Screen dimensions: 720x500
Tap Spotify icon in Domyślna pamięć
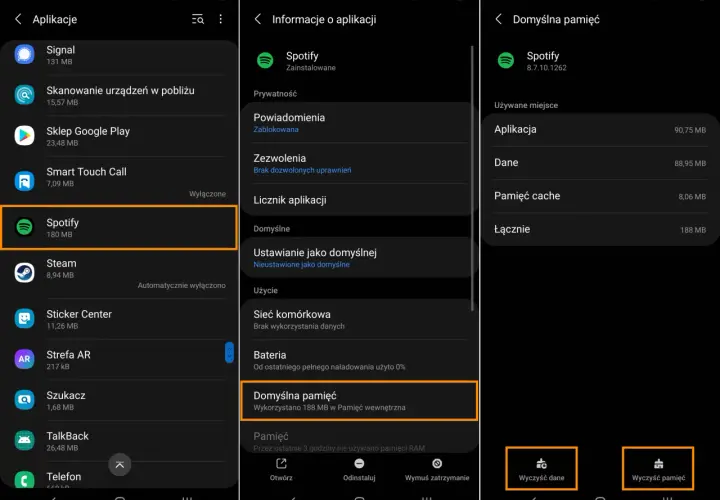point(506,60)
